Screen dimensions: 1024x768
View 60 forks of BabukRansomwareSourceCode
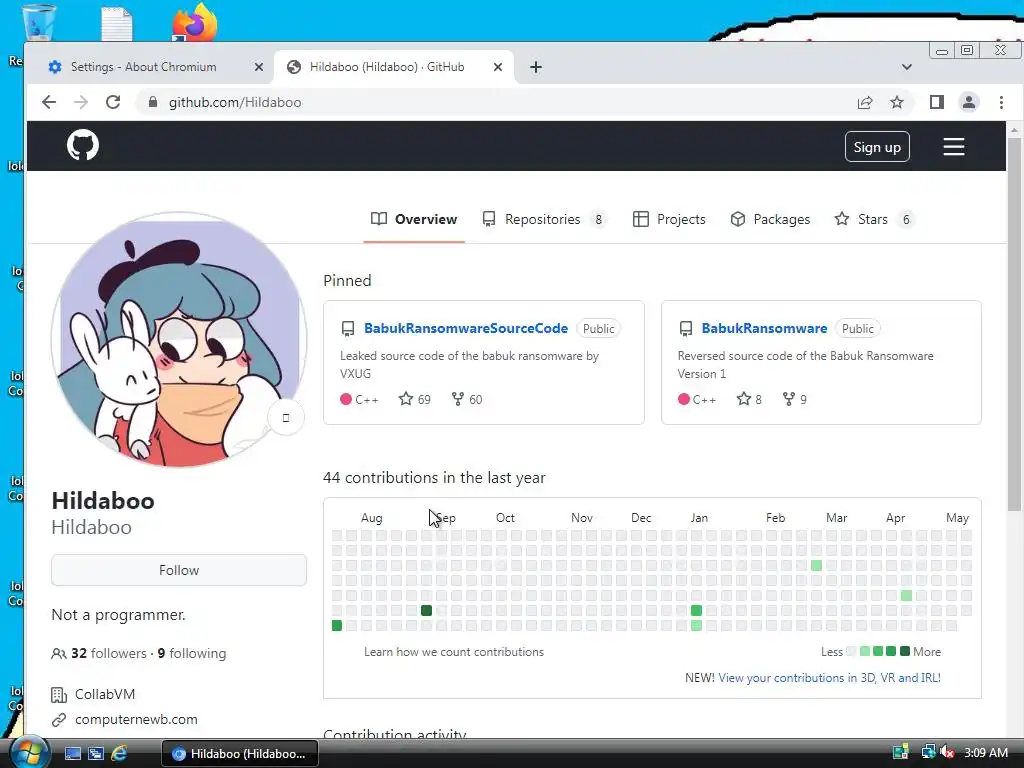467,399
